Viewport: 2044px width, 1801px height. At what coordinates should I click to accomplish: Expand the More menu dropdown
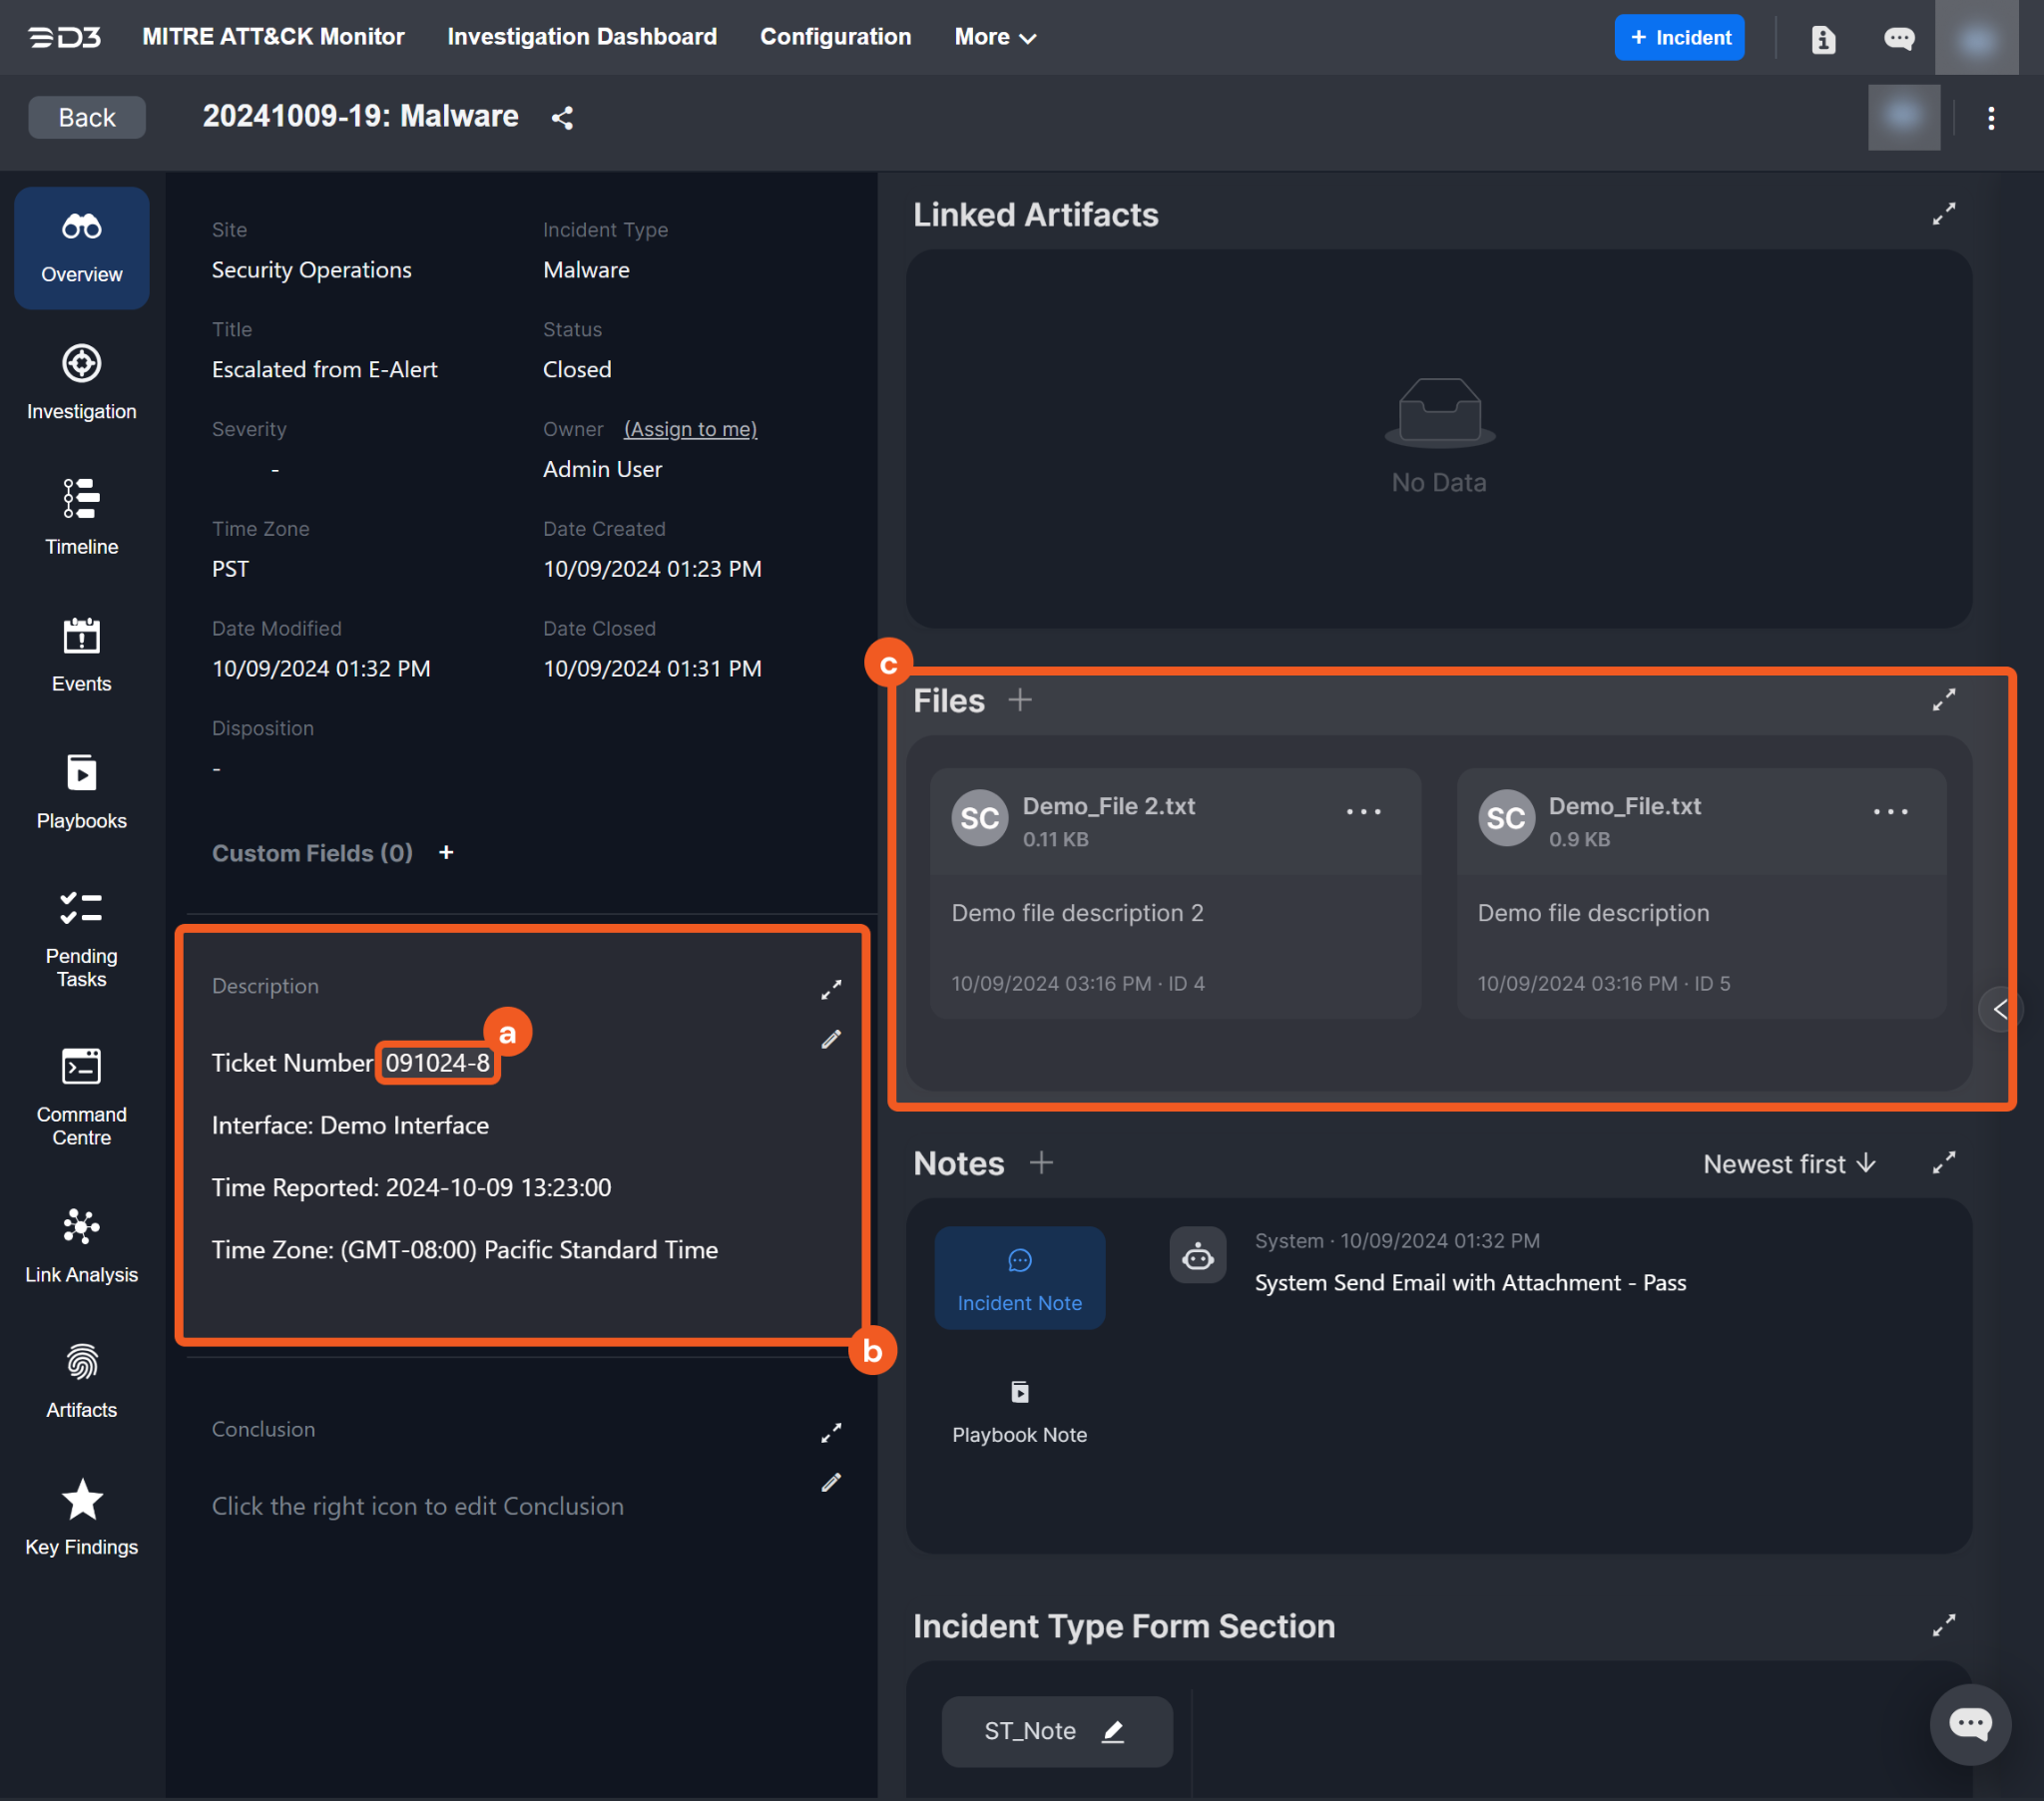click(994, 37)
